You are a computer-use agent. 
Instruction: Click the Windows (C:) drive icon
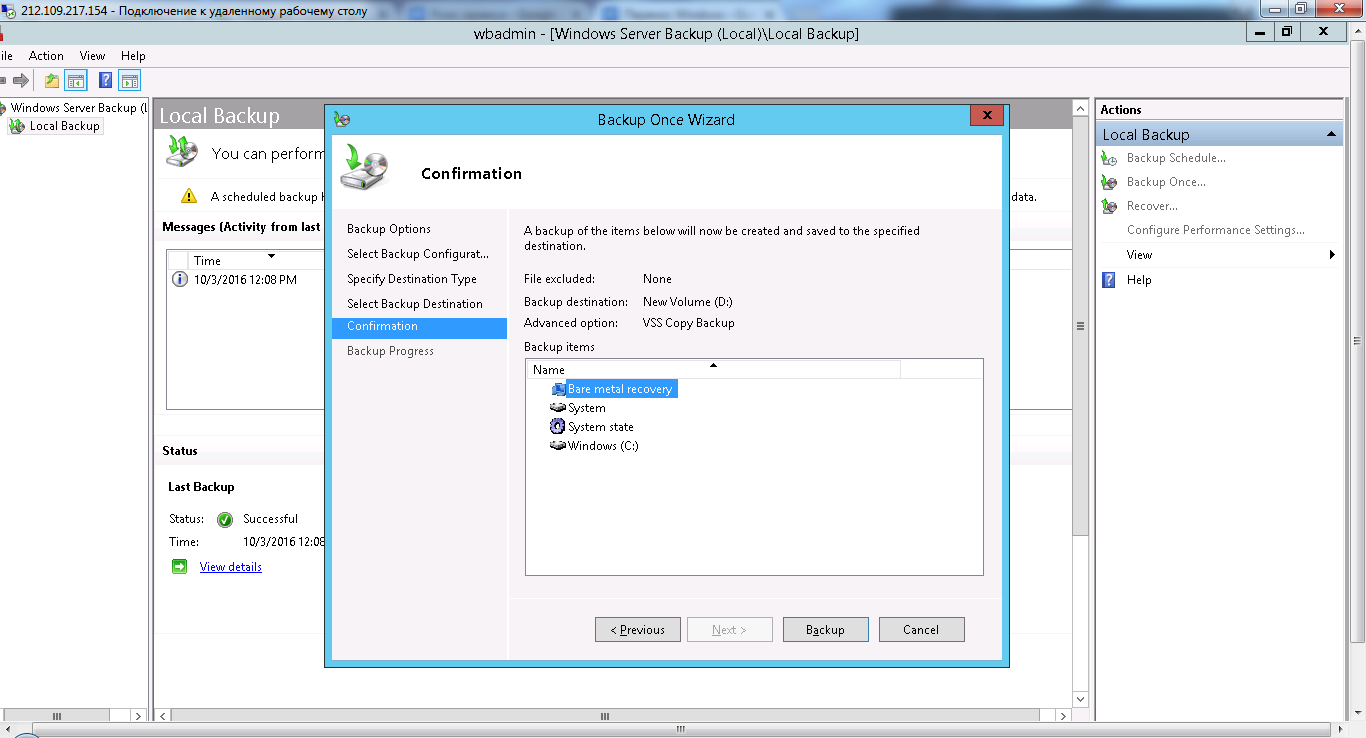558,446
